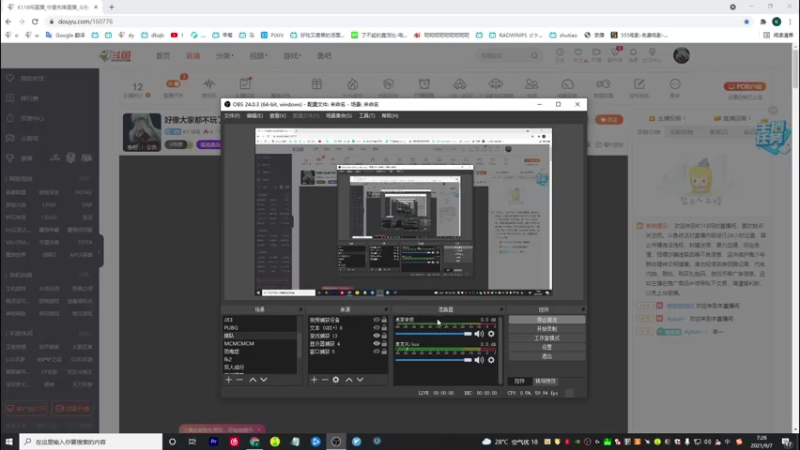Click 开始录制 start recording button

[546, 329]
